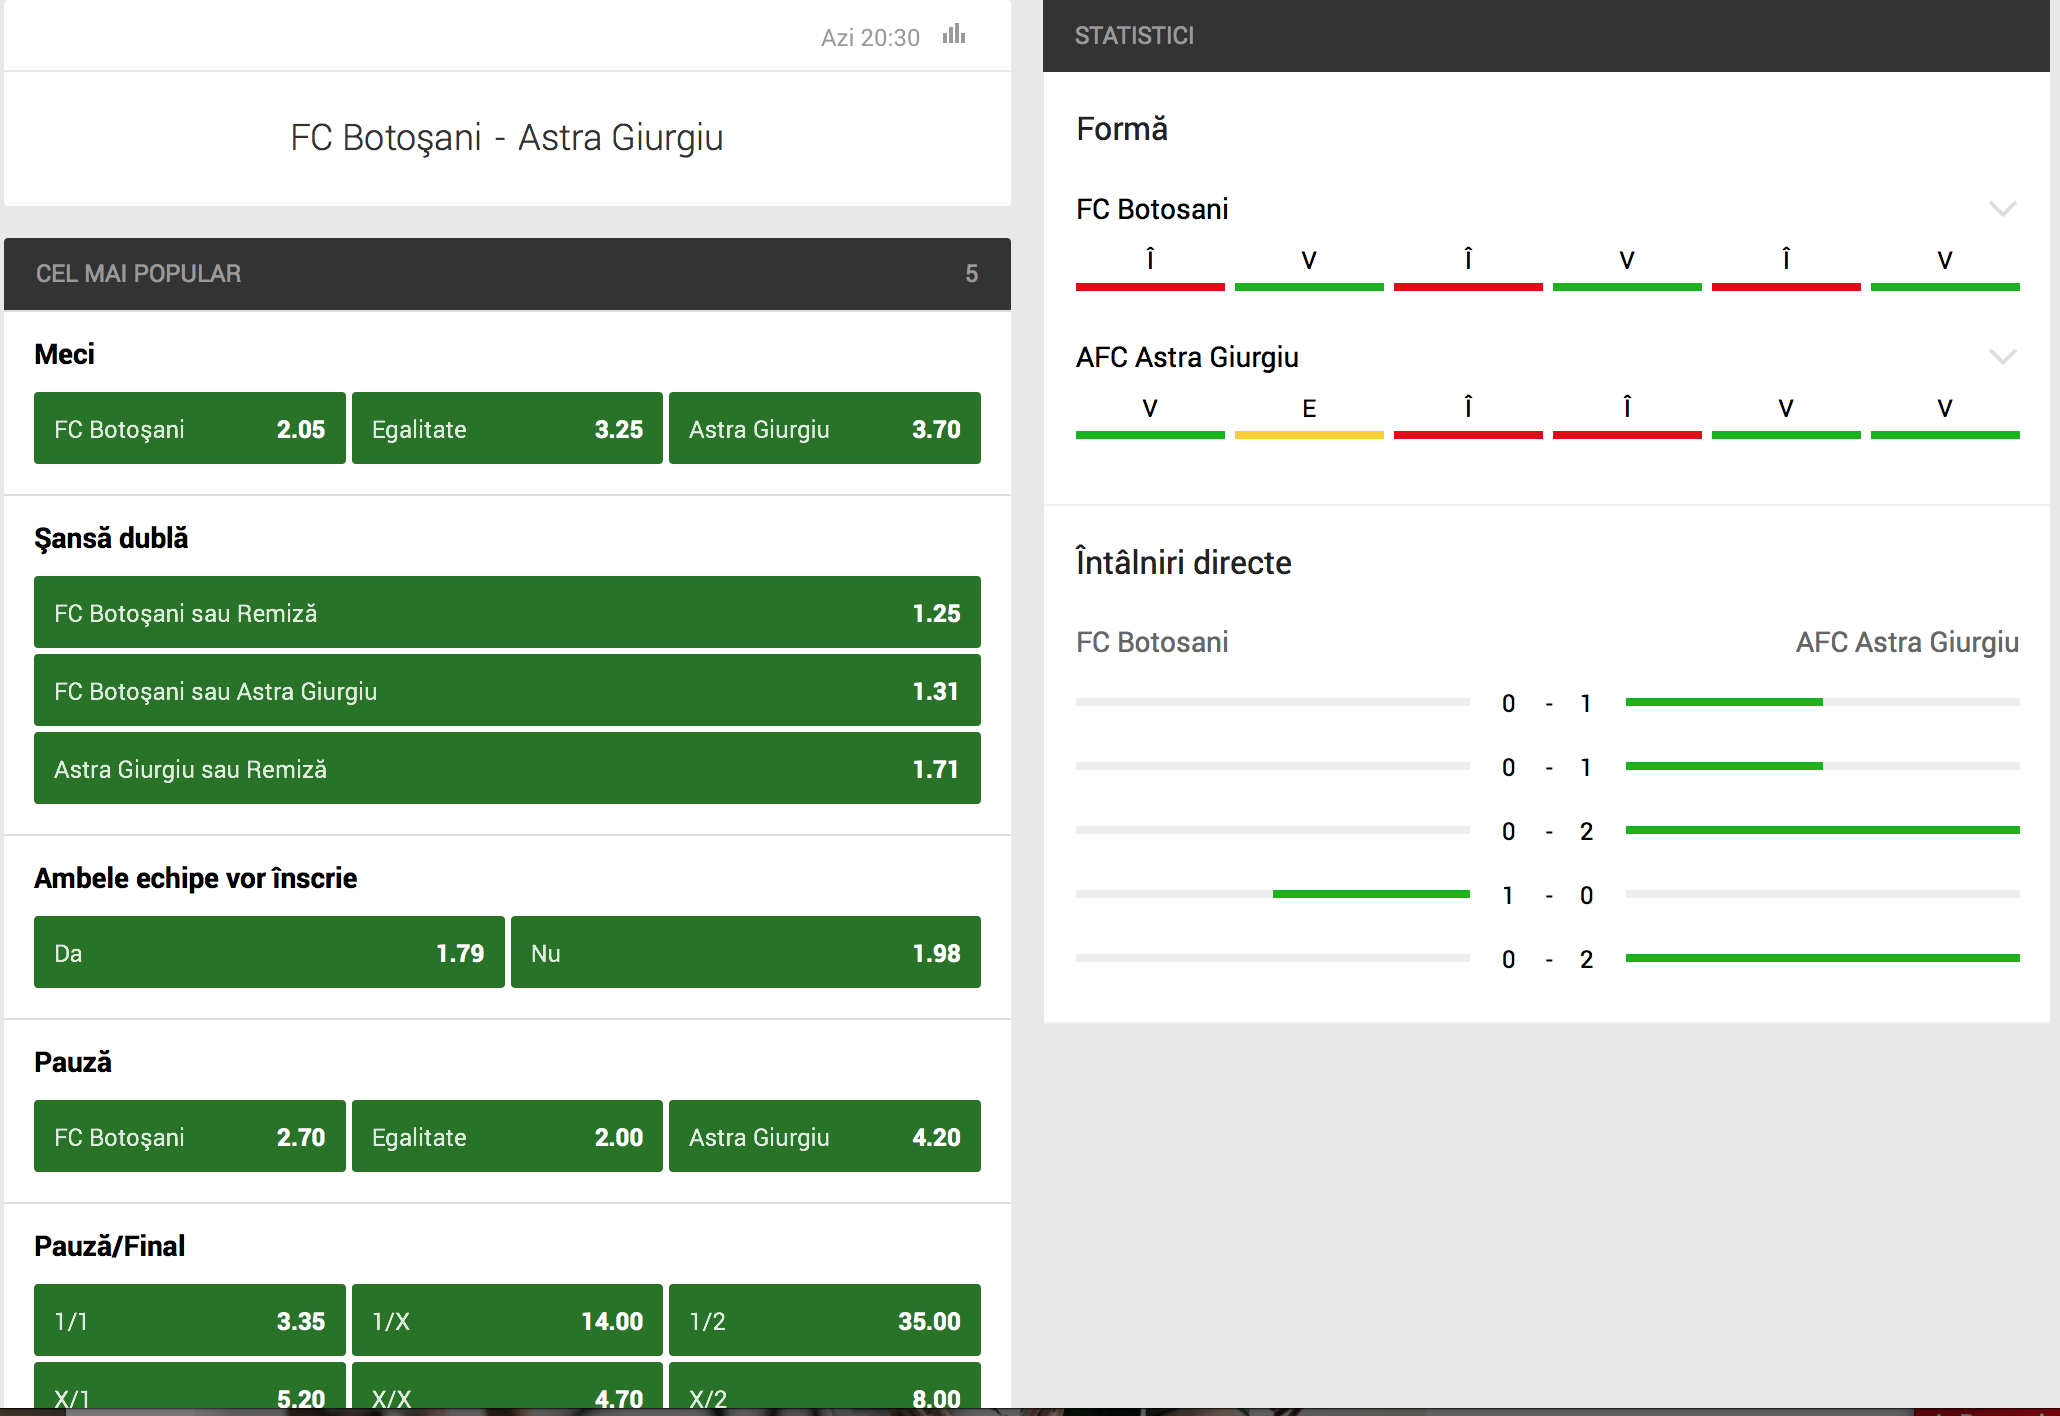Select half-time Egalitate odds 2.00
Viewport: 2060px width, 1416px height.
(507, 1137)
